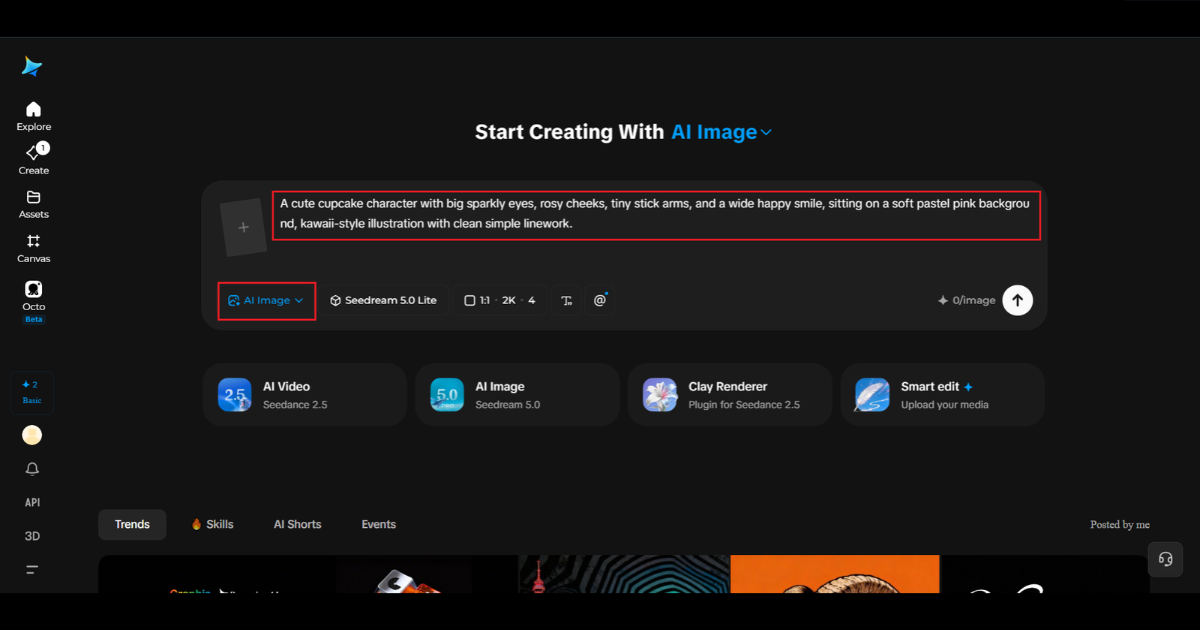1200x630 pixels.
Task: Open the Basic plan credits badge
Action: [33, 392]
